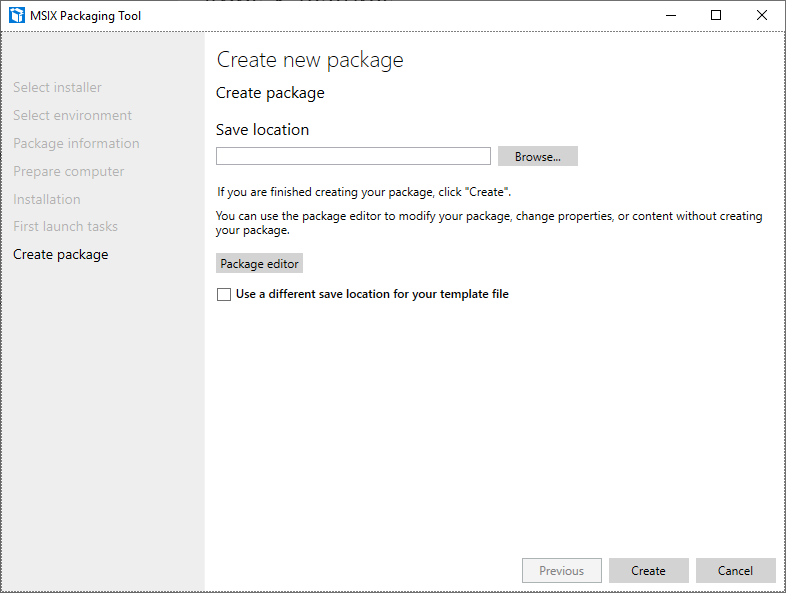This screenshot has width=786, height=593.
Task: Close the MSIX Packaging Tool window
Action: [x=761, y=16]
